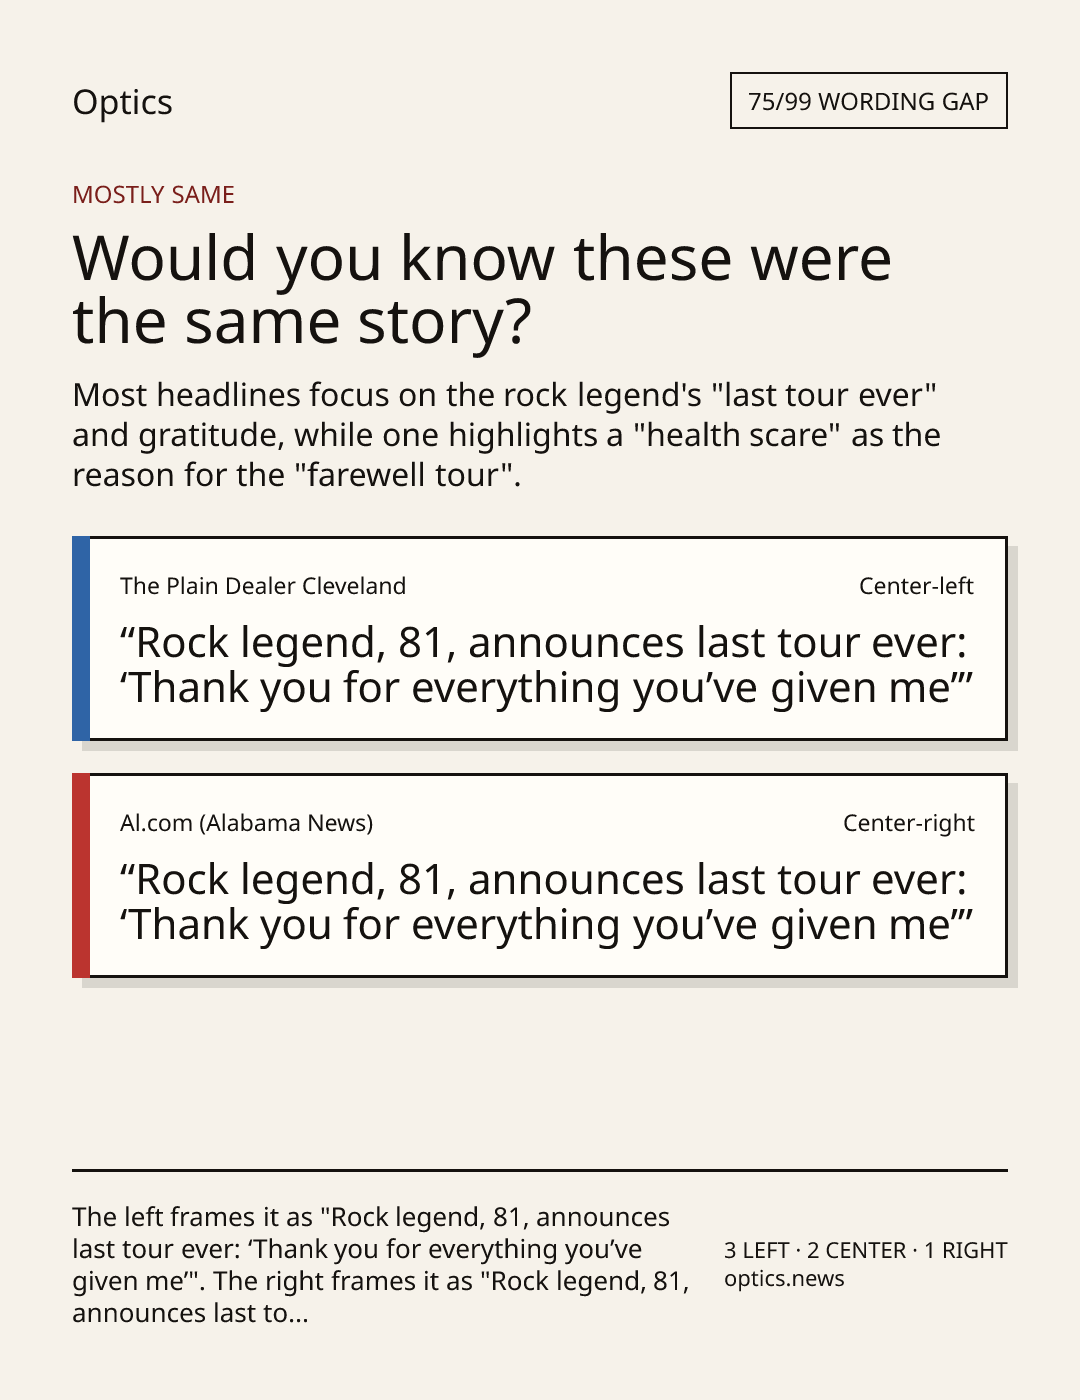Click the Optics logo text

122,102
